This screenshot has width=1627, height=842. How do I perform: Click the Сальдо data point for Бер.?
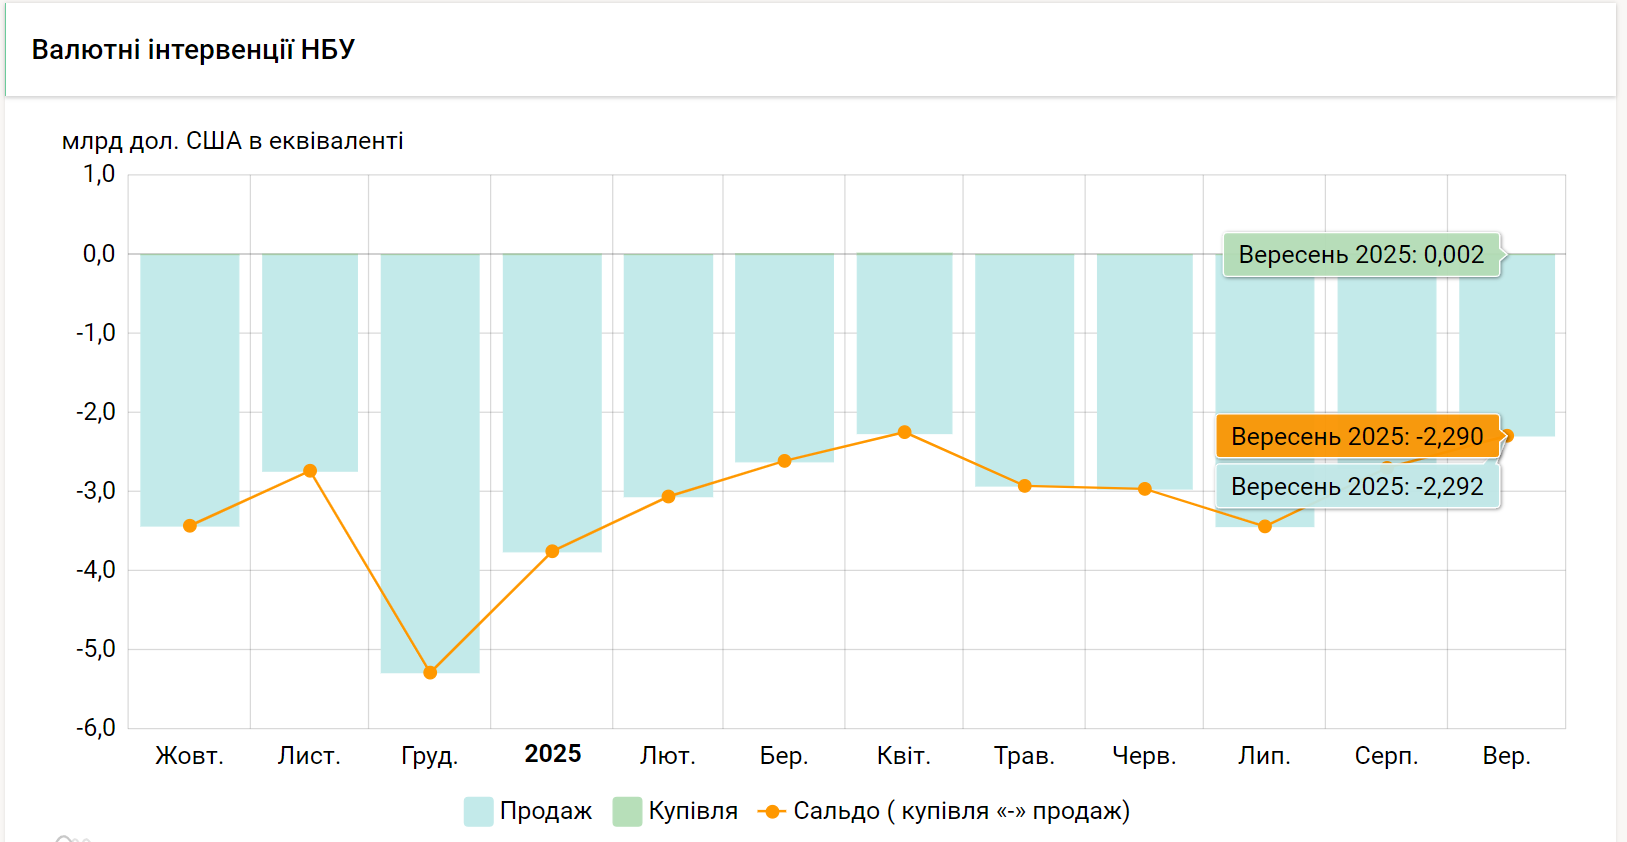784,461
